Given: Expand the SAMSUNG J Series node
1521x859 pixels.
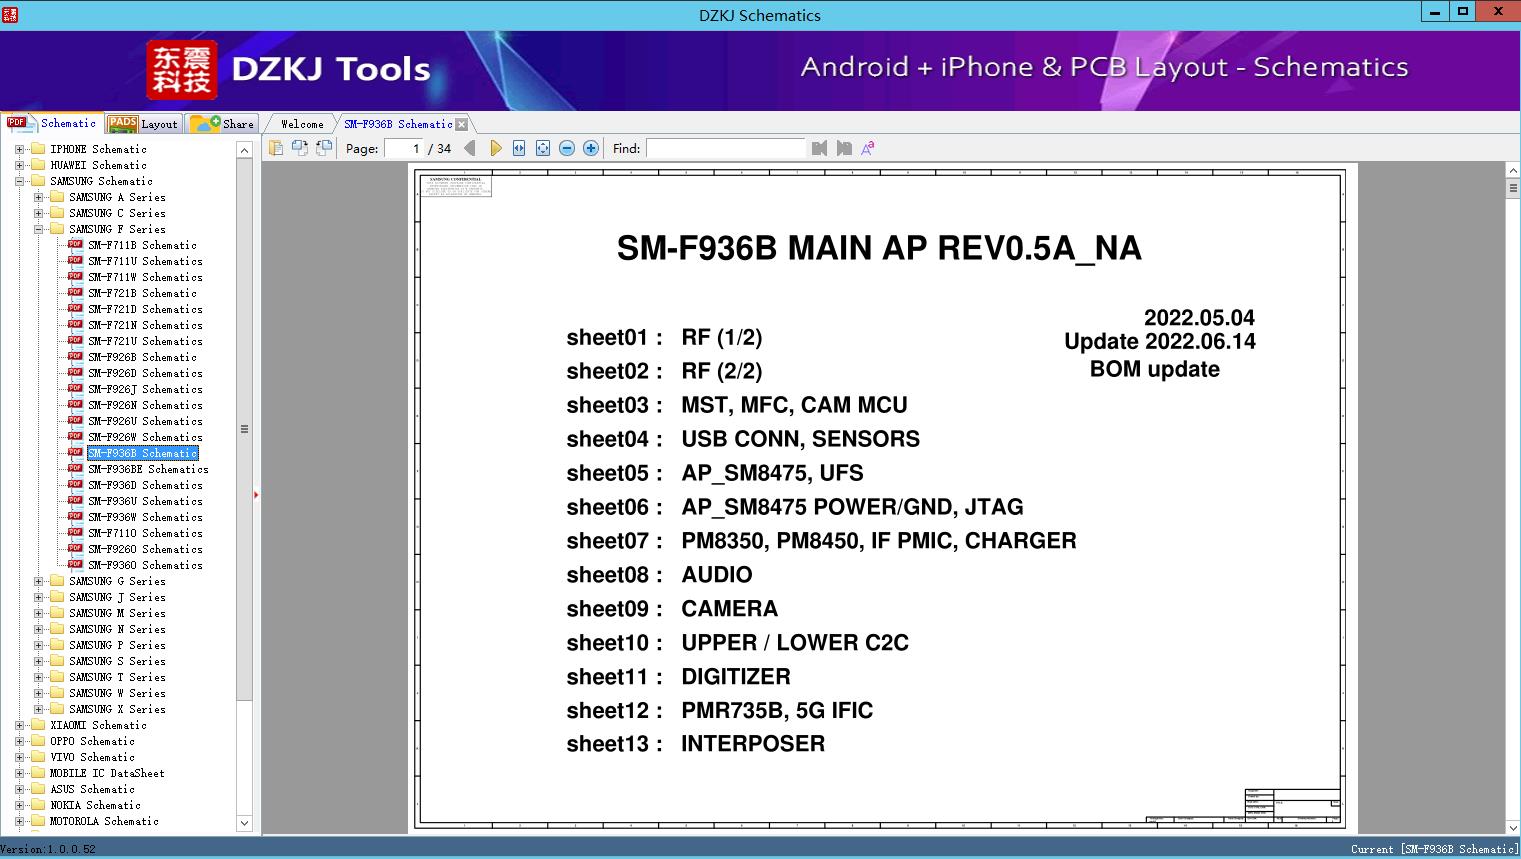Looking at the screenshot, I should pos(38,597).
